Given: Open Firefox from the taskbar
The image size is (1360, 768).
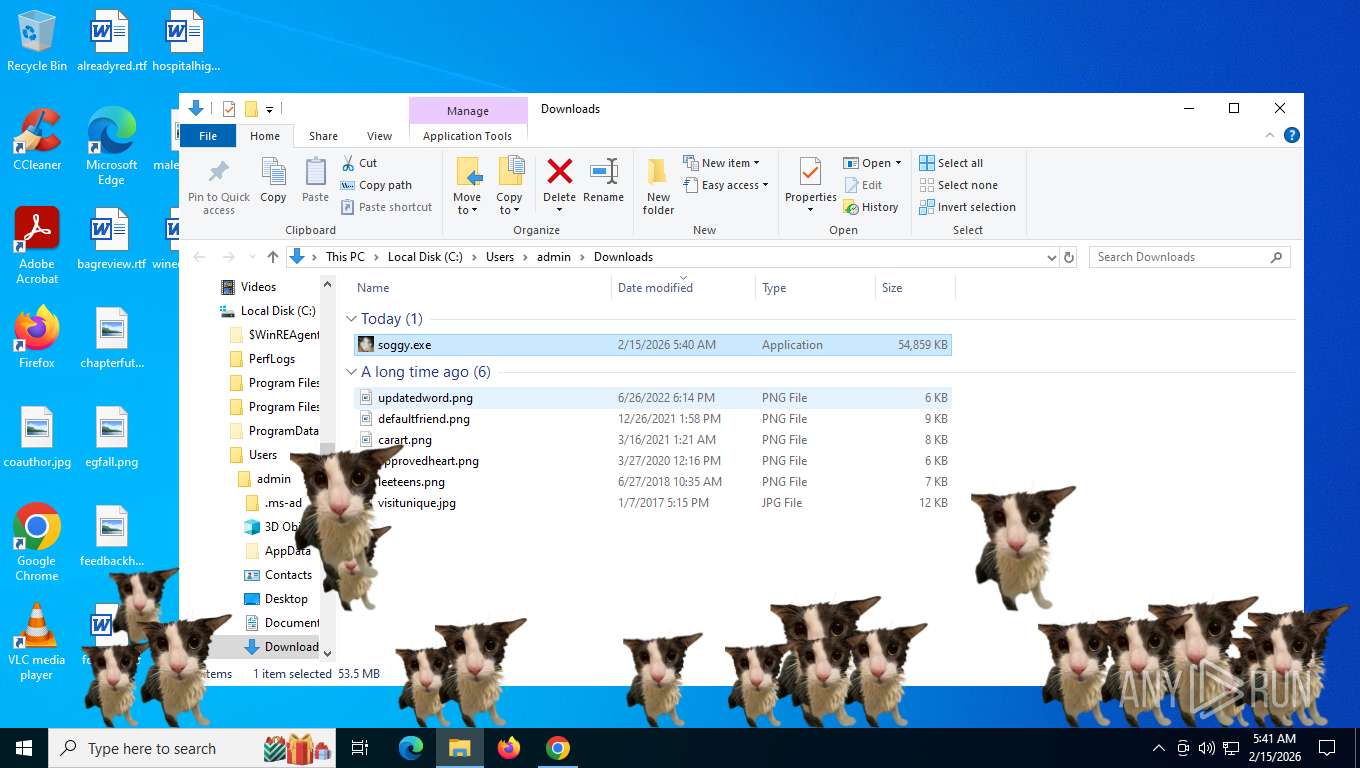Looking at the screenshot, I should 509,748.
